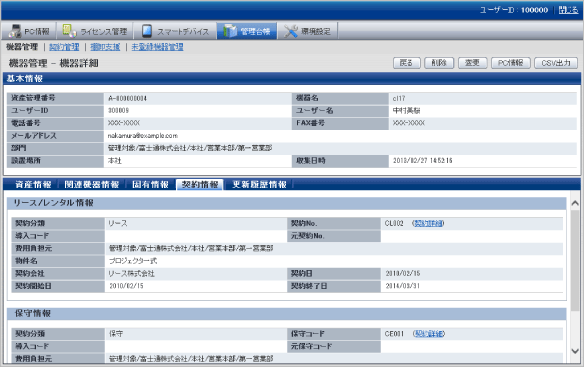Click the 変更 button
The height and width of the screenshot is (367, 584).
(473, 63)
